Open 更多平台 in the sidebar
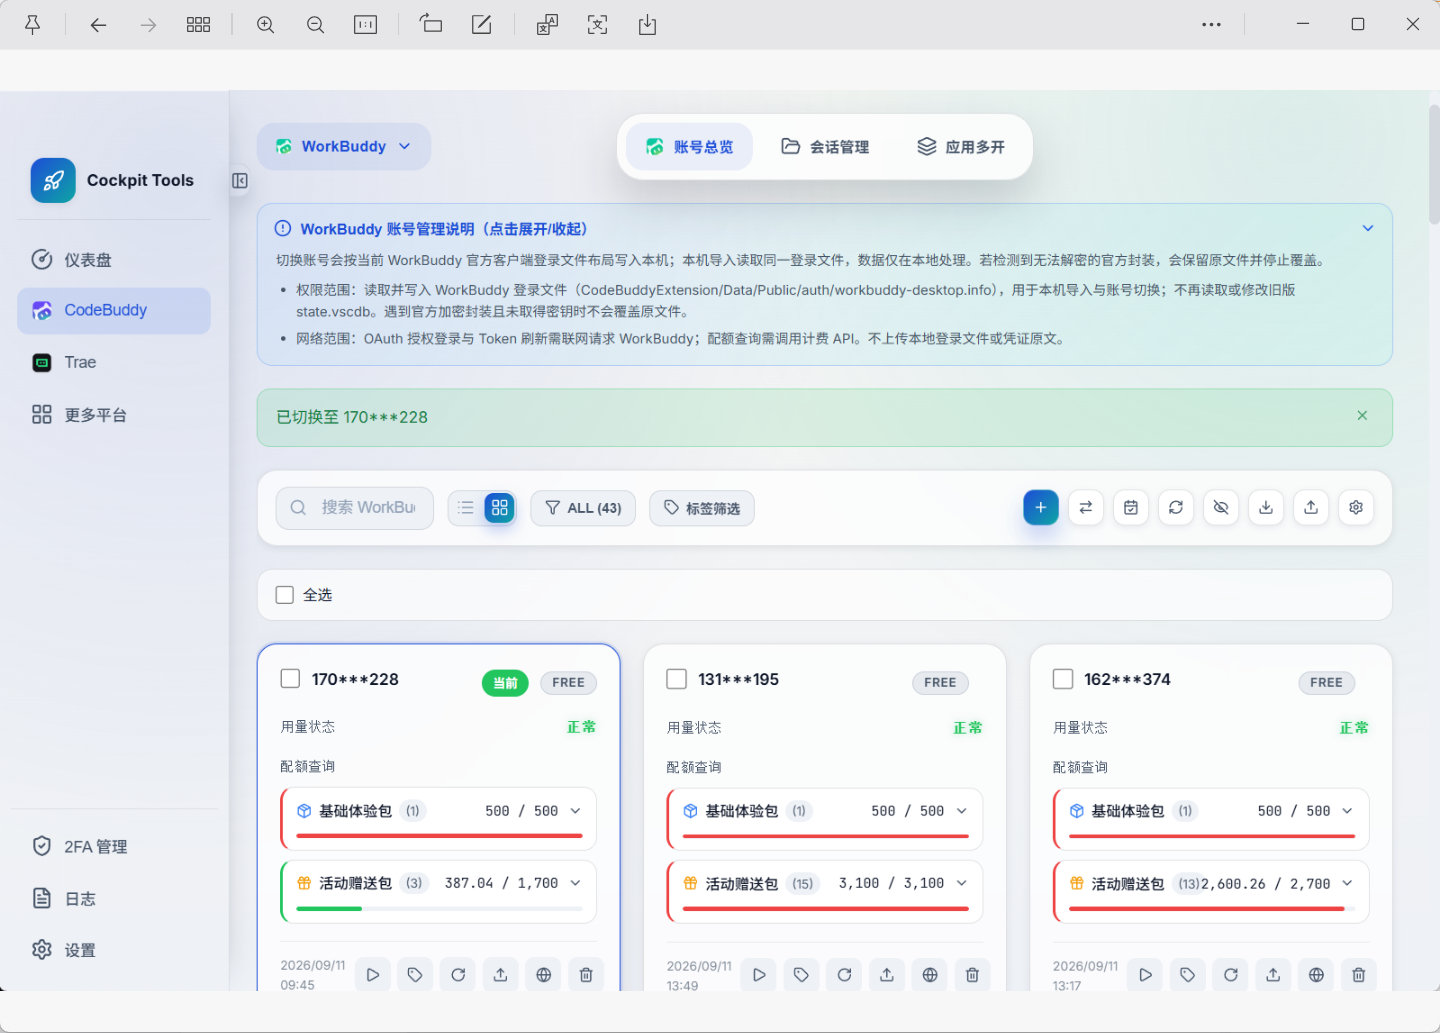Screen dimensions: 1440x1033 coord(114,415)
